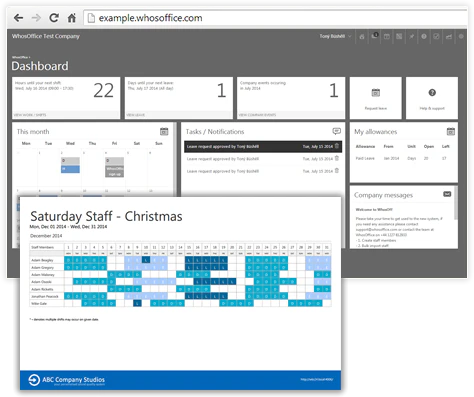Click the This month panel scrollbar
This screenshot has width=474, height=397.
pos(175,160)
